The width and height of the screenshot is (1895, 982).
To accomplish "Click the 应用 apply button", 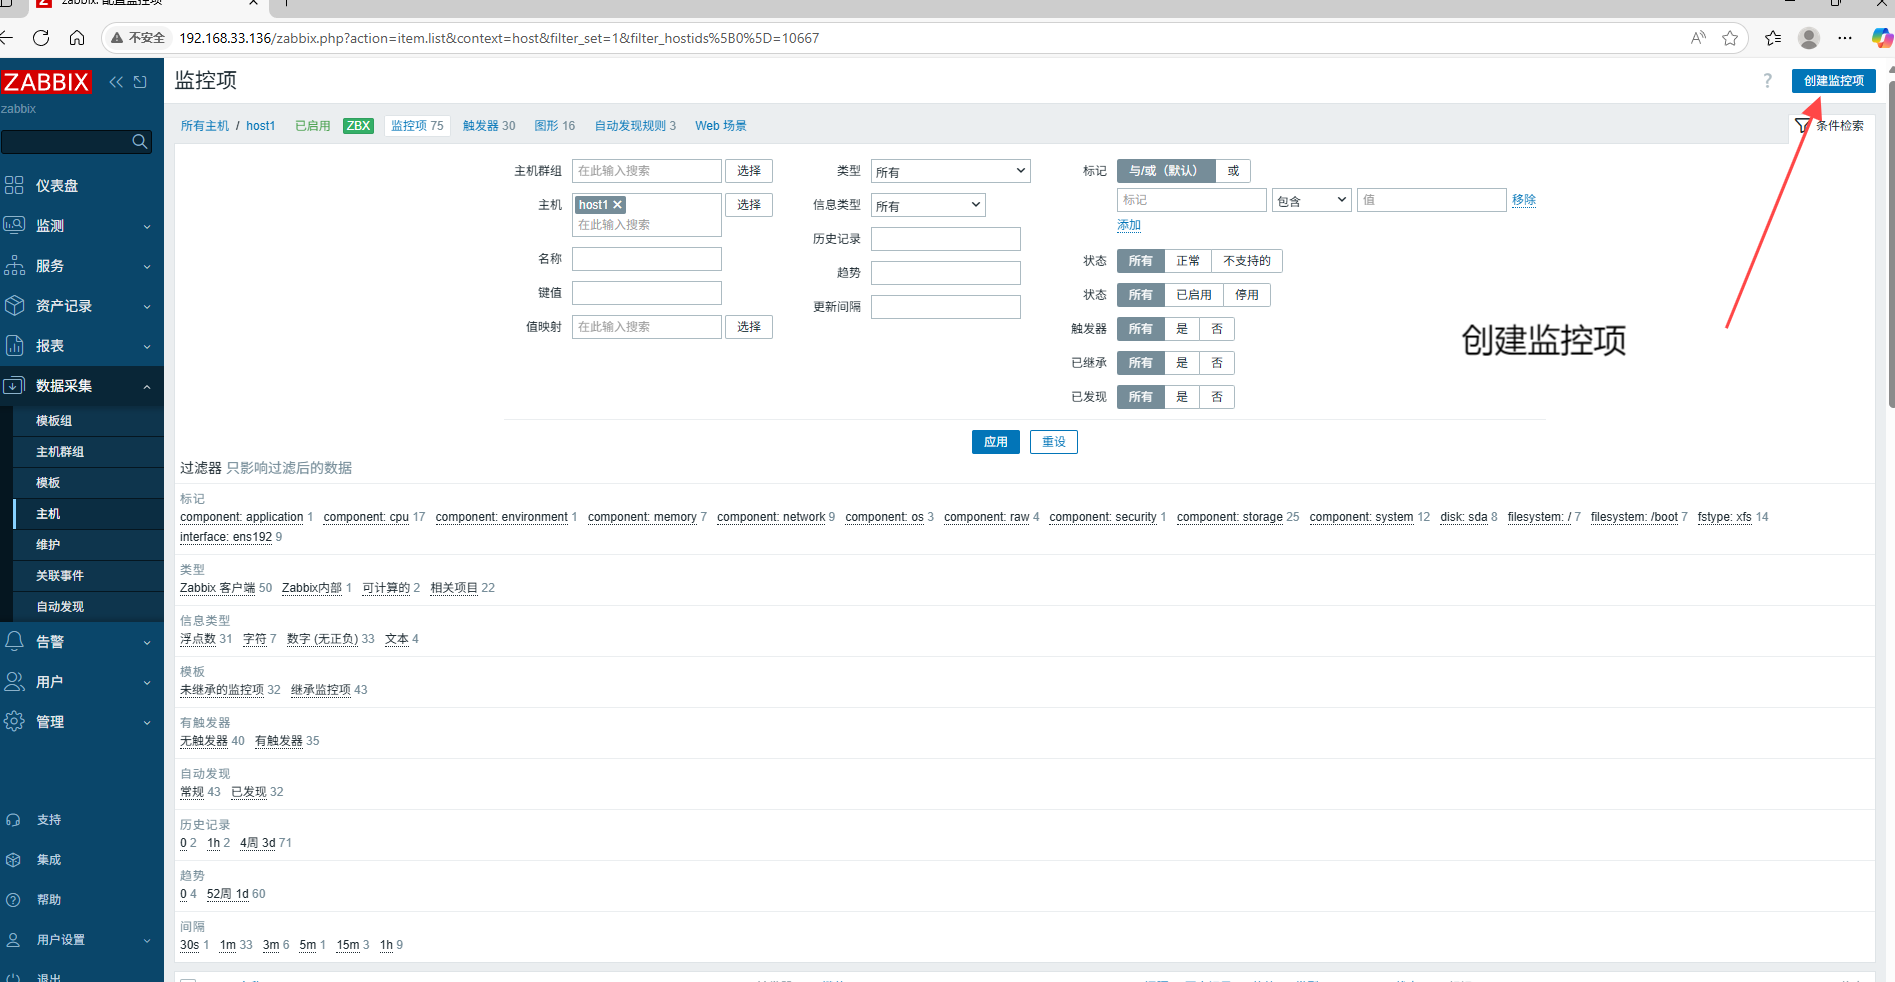I will click(x=995, y=442).
